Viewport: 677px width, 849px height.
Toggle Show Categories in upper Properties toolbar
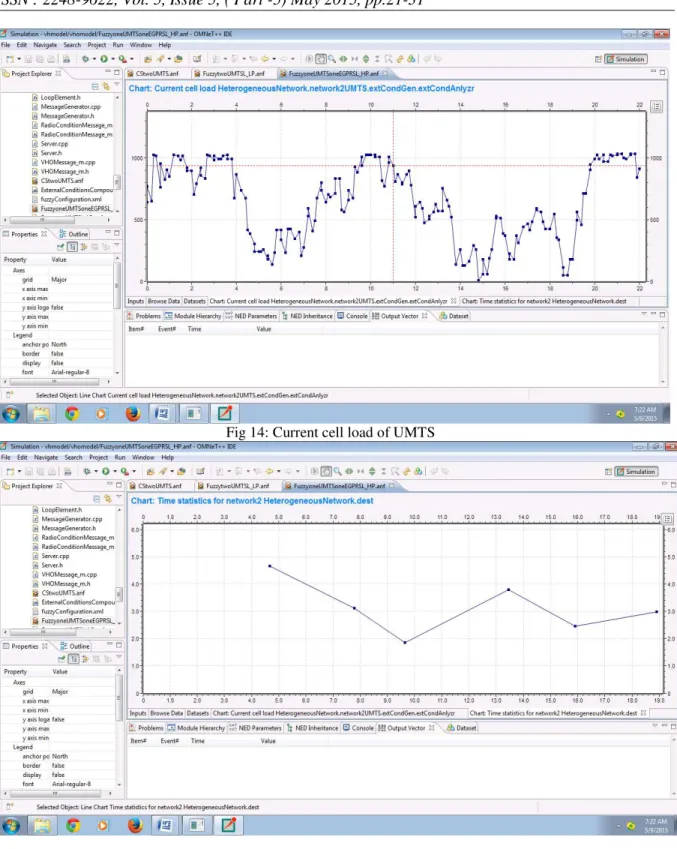tap(73, 247)
